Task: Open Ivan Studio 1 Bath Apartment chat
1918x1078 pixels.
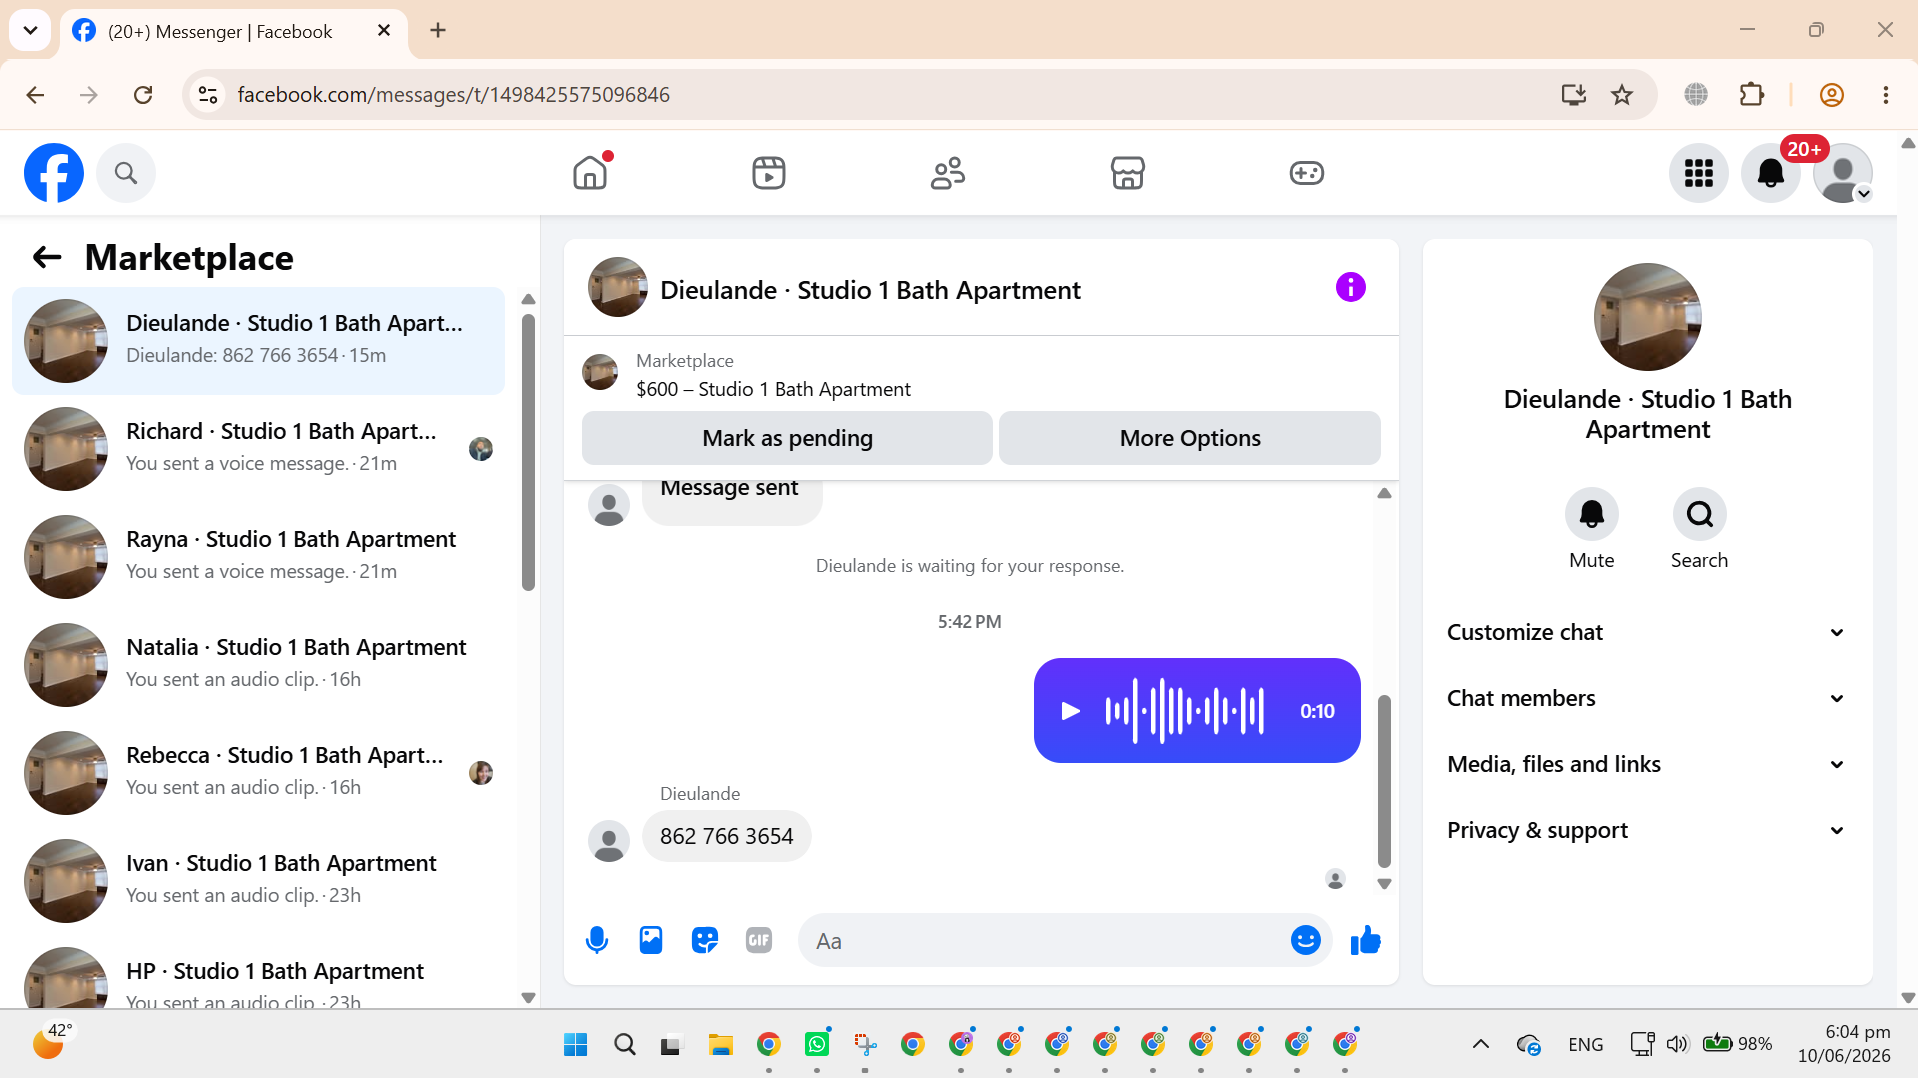Action: [x=258, y=881]
